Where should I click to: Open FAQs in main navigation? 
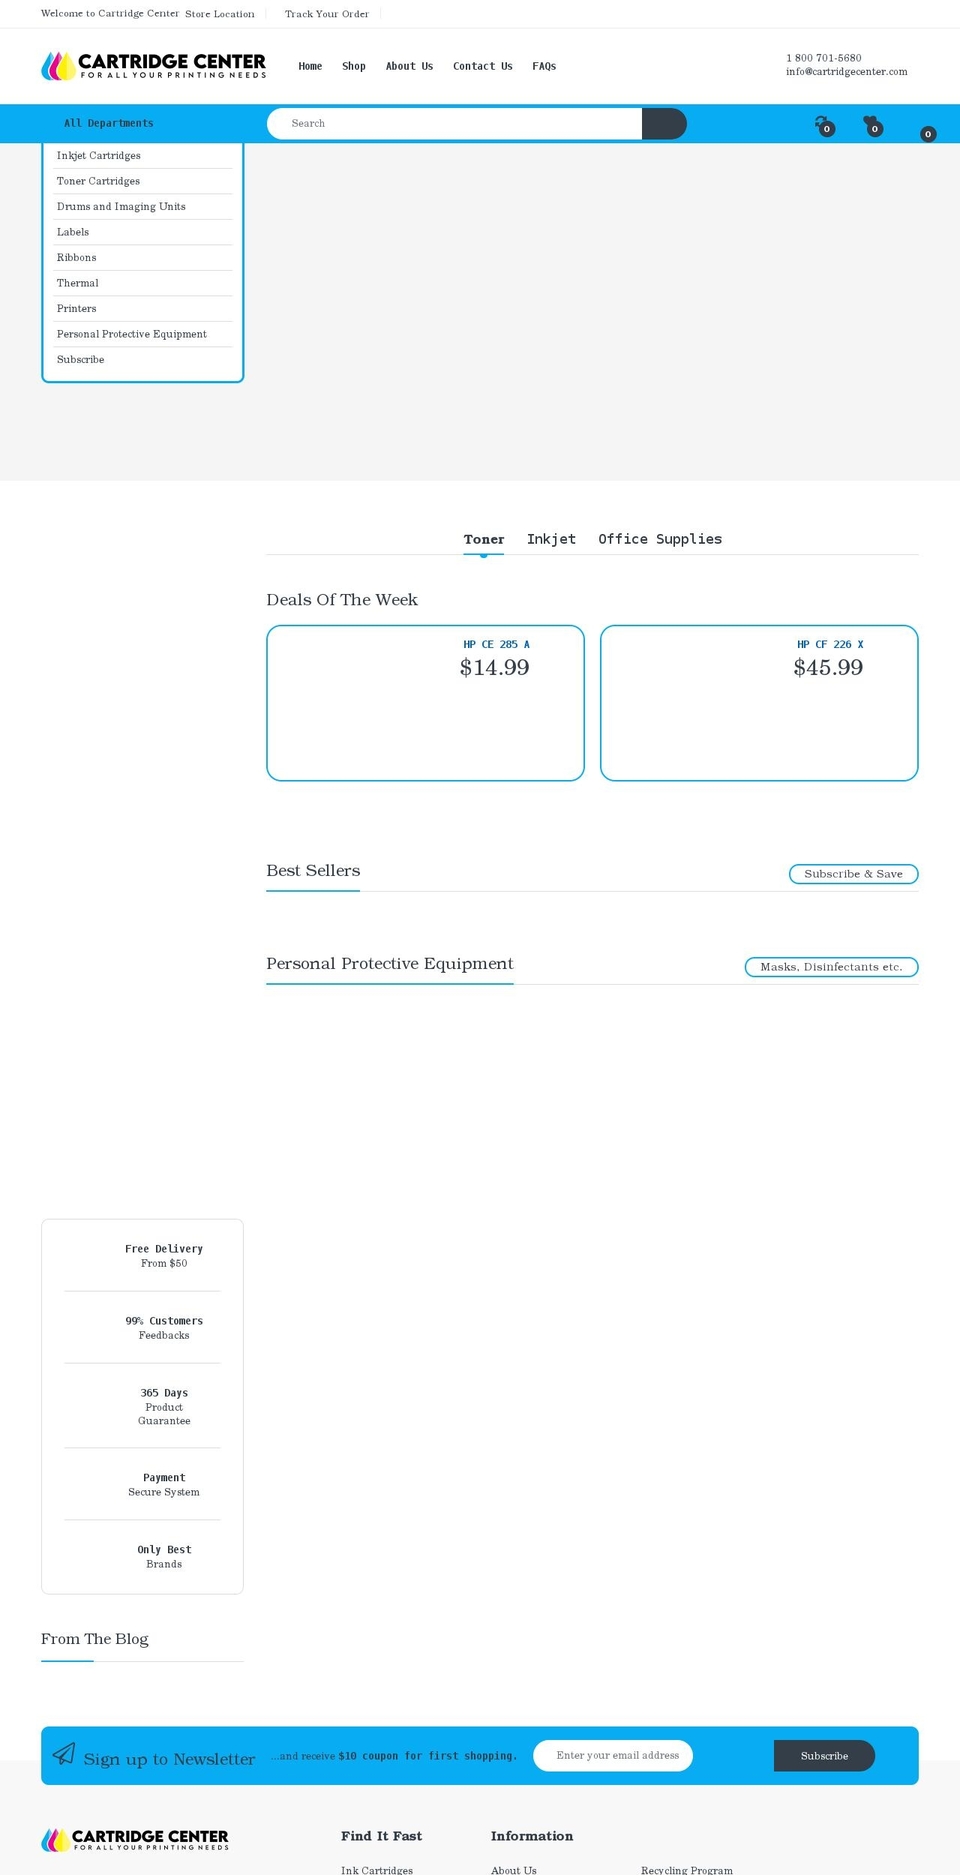click(x=544, y=66)
